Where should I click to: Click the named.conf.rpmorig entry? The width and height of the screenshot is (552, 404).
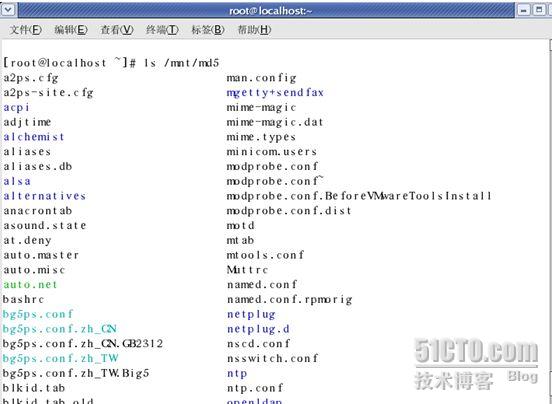(289, 300)
